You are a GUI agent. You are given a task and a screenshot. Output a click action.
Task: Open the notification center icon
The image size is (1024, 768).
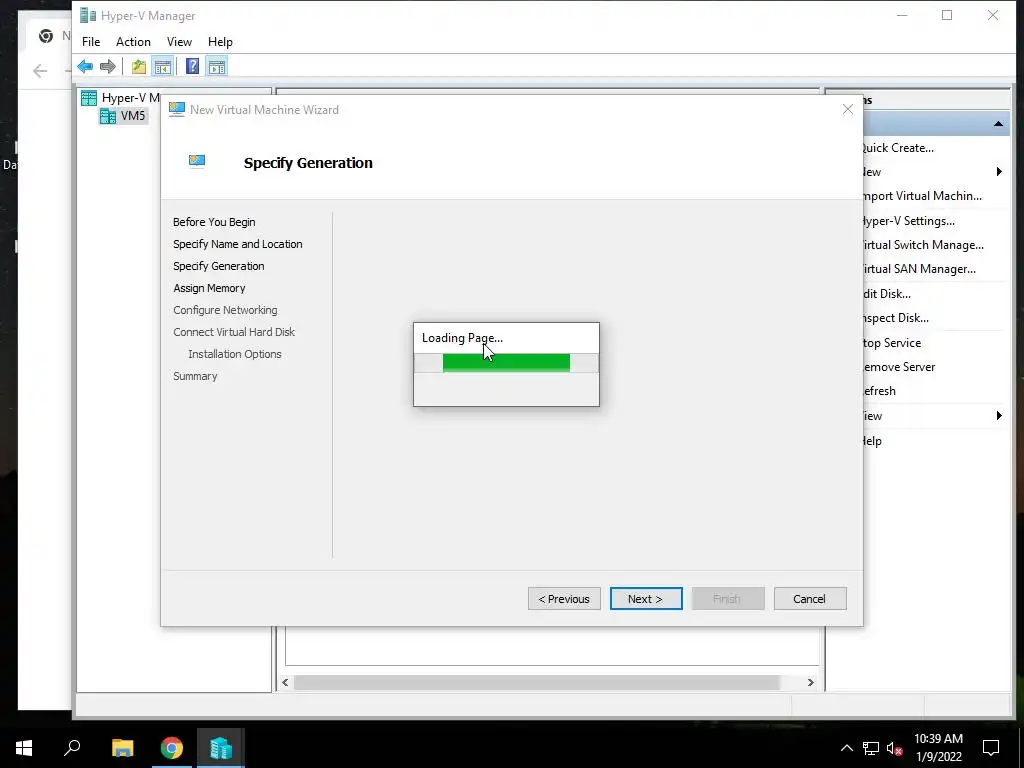991,748
